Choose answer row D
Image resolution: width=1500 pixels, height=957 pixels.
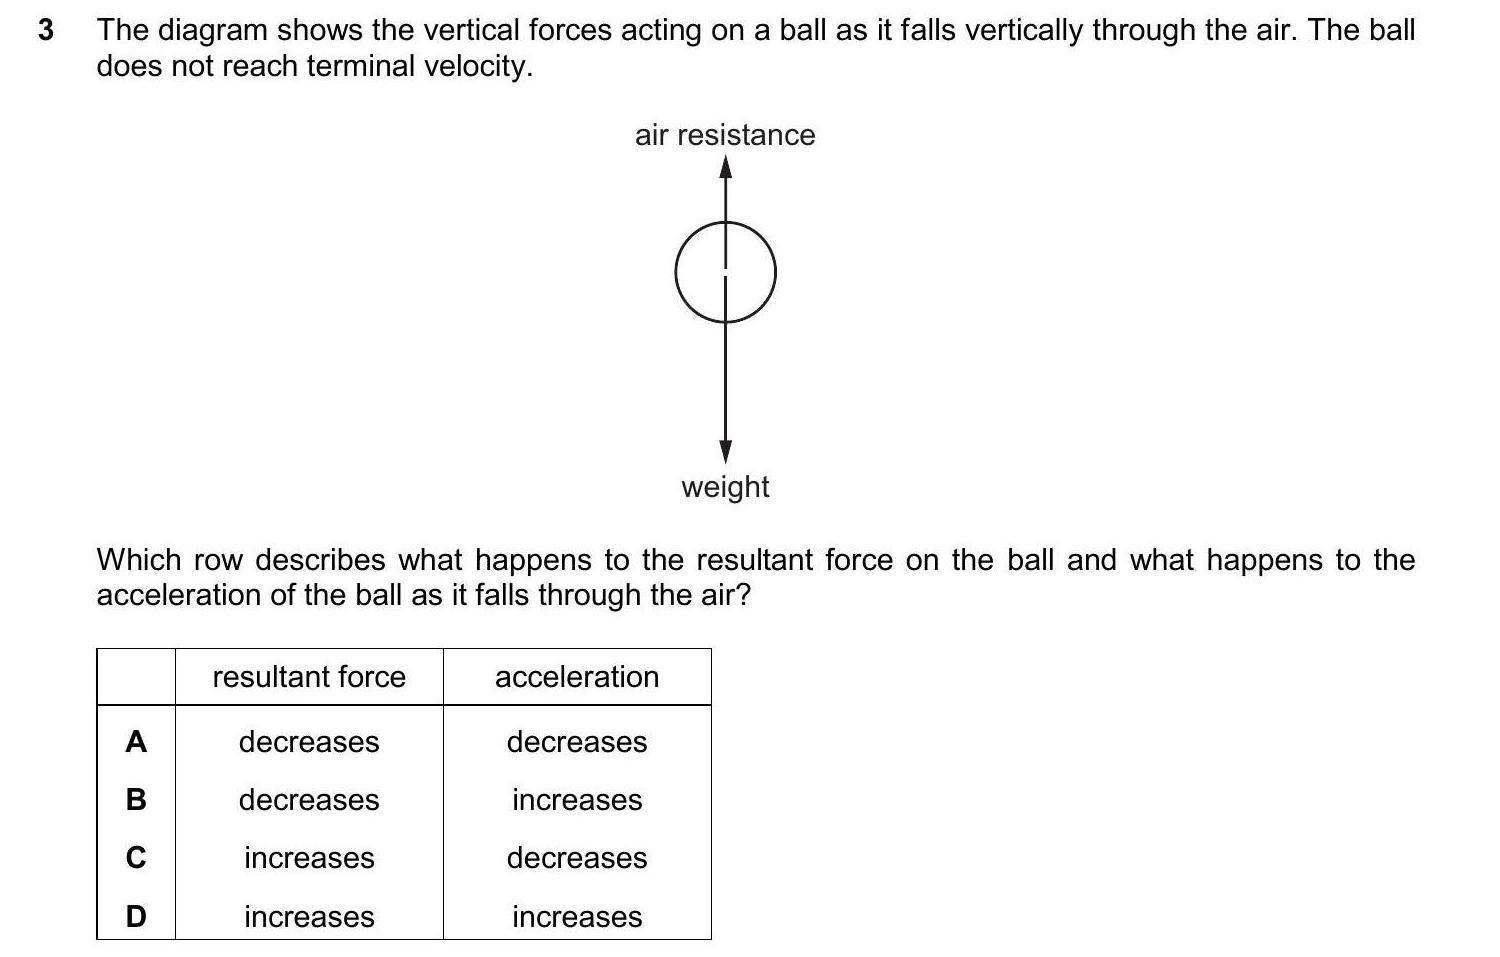136,916
